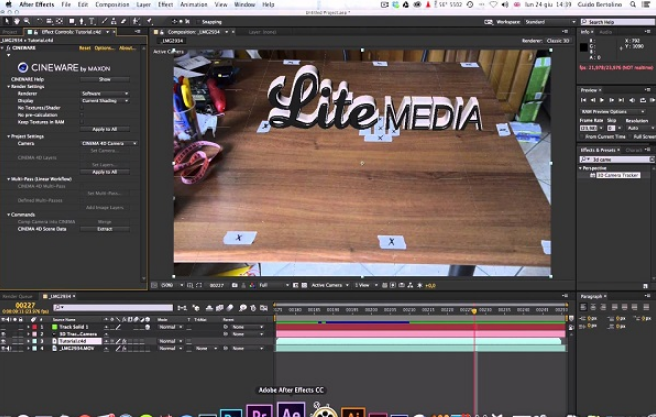Image resolution: width=656 pixels, height=417 pixels.
Task: Click the About link for CINEWARE
Action: pyautogui.click(x=127, y=48)
